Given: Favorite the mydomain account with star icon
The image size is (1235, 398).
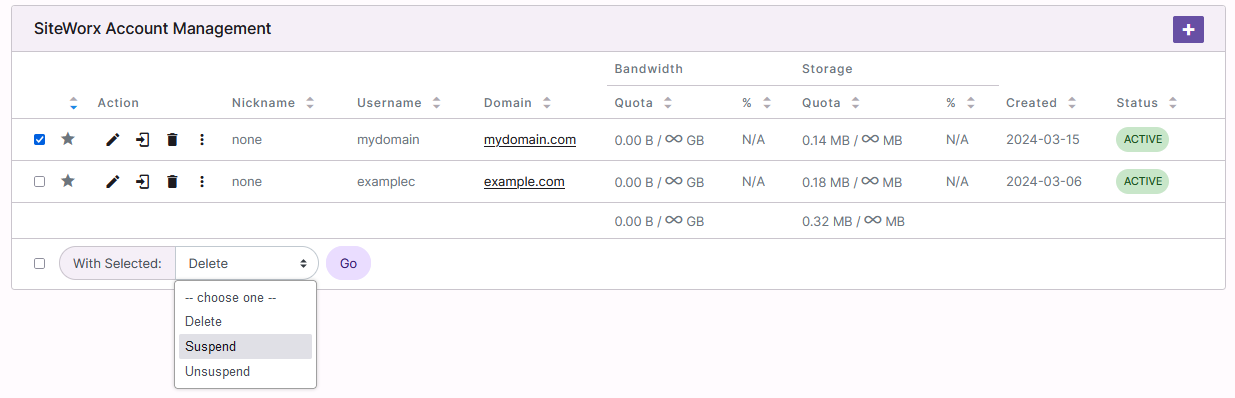Looking at the screenshot, I should [68, 139].
